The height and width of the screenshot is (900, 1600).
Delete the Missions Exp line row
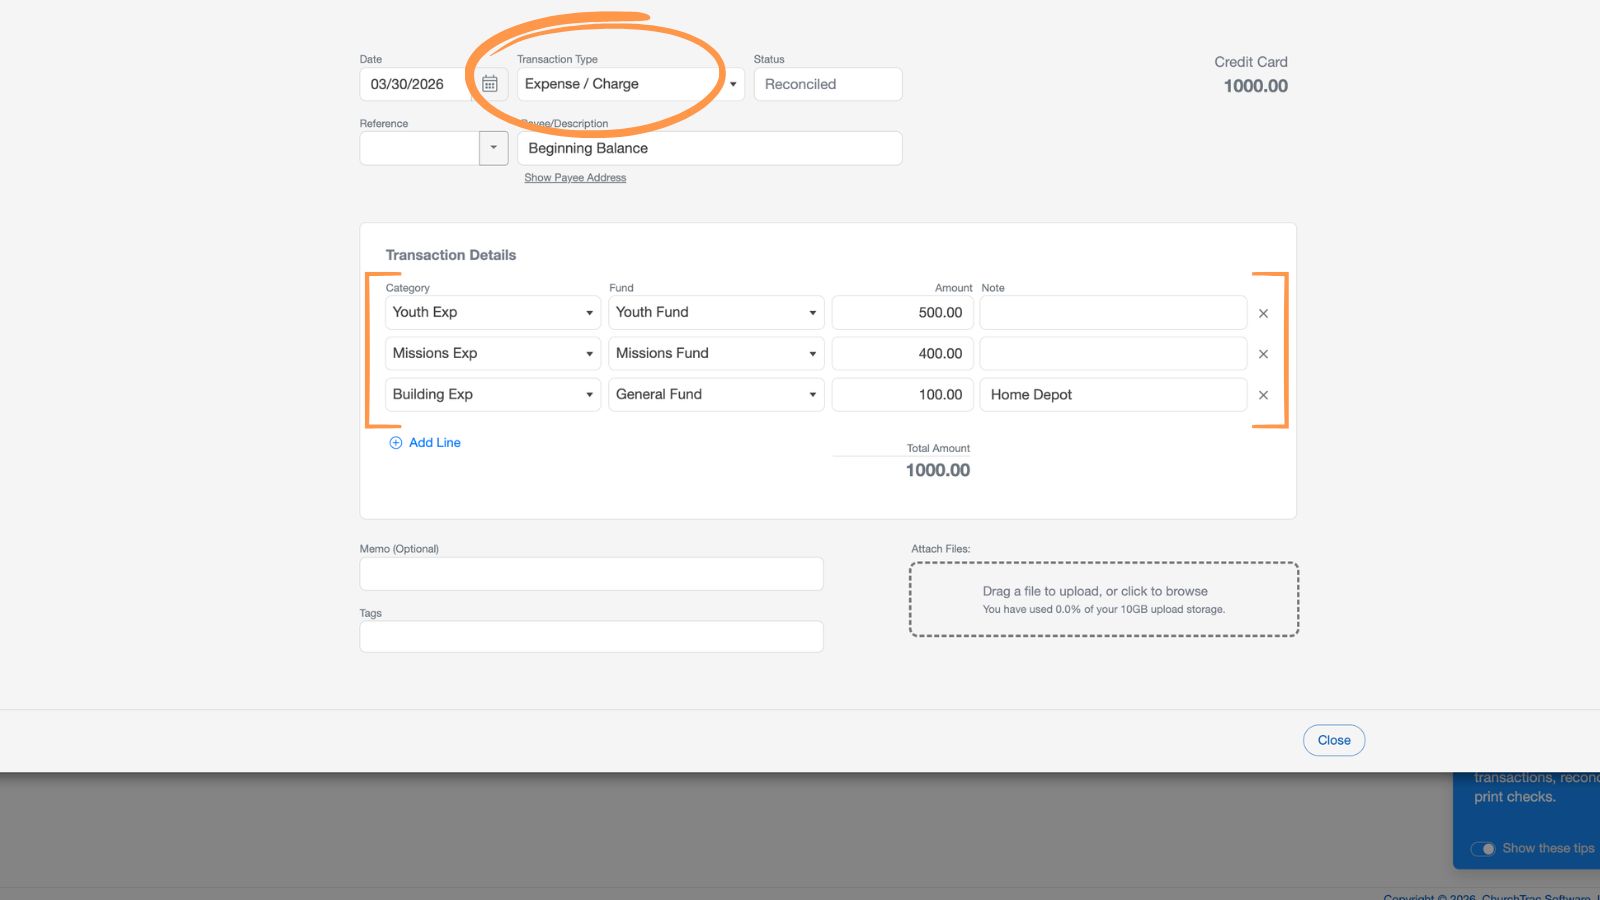tap(1263, 354)
